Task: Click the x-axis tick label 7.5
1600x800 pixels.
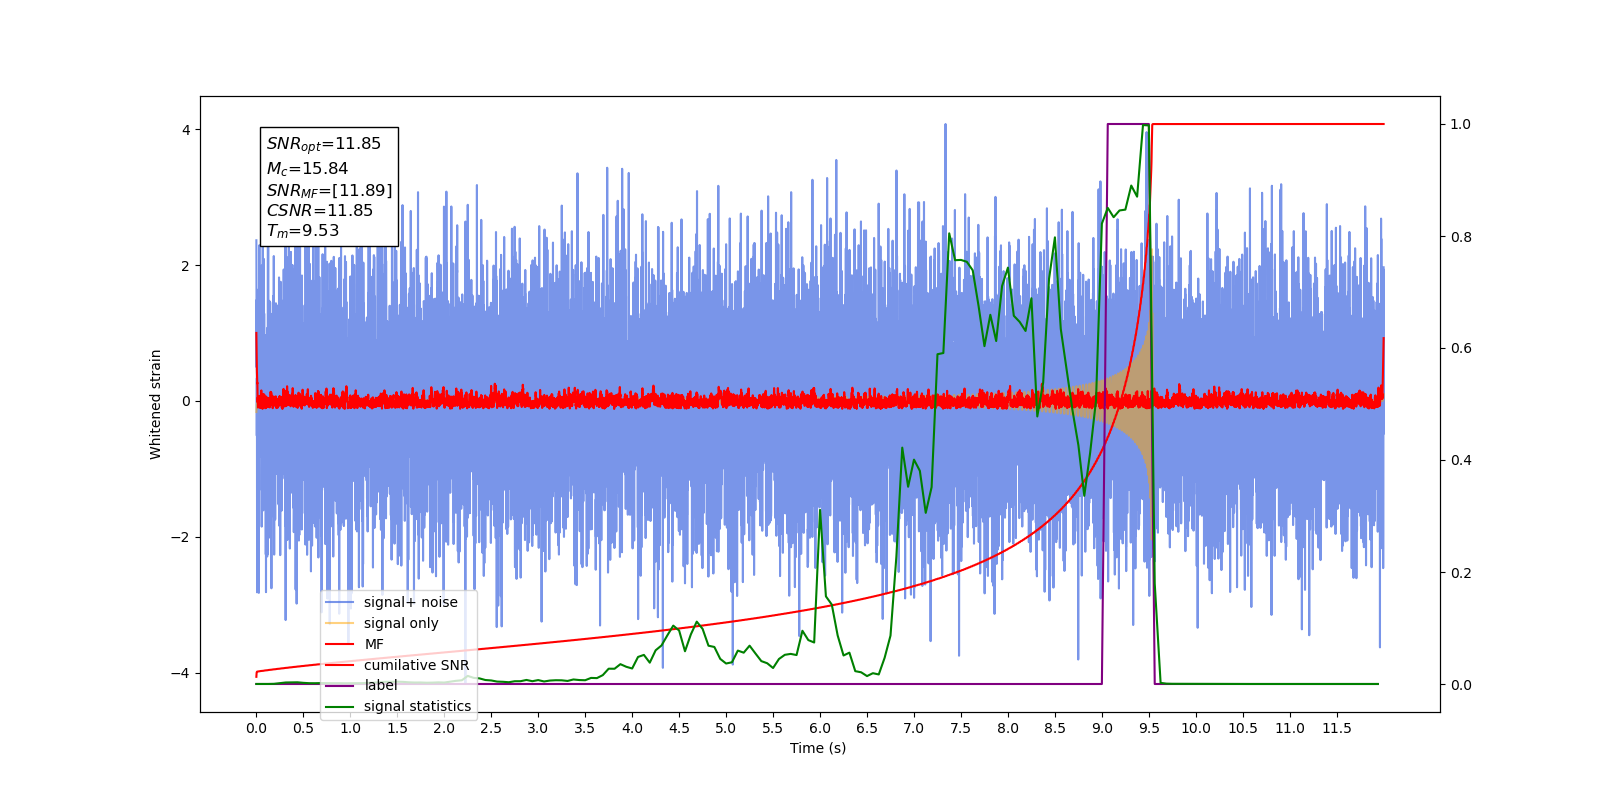Action: (x=961, y=728)
